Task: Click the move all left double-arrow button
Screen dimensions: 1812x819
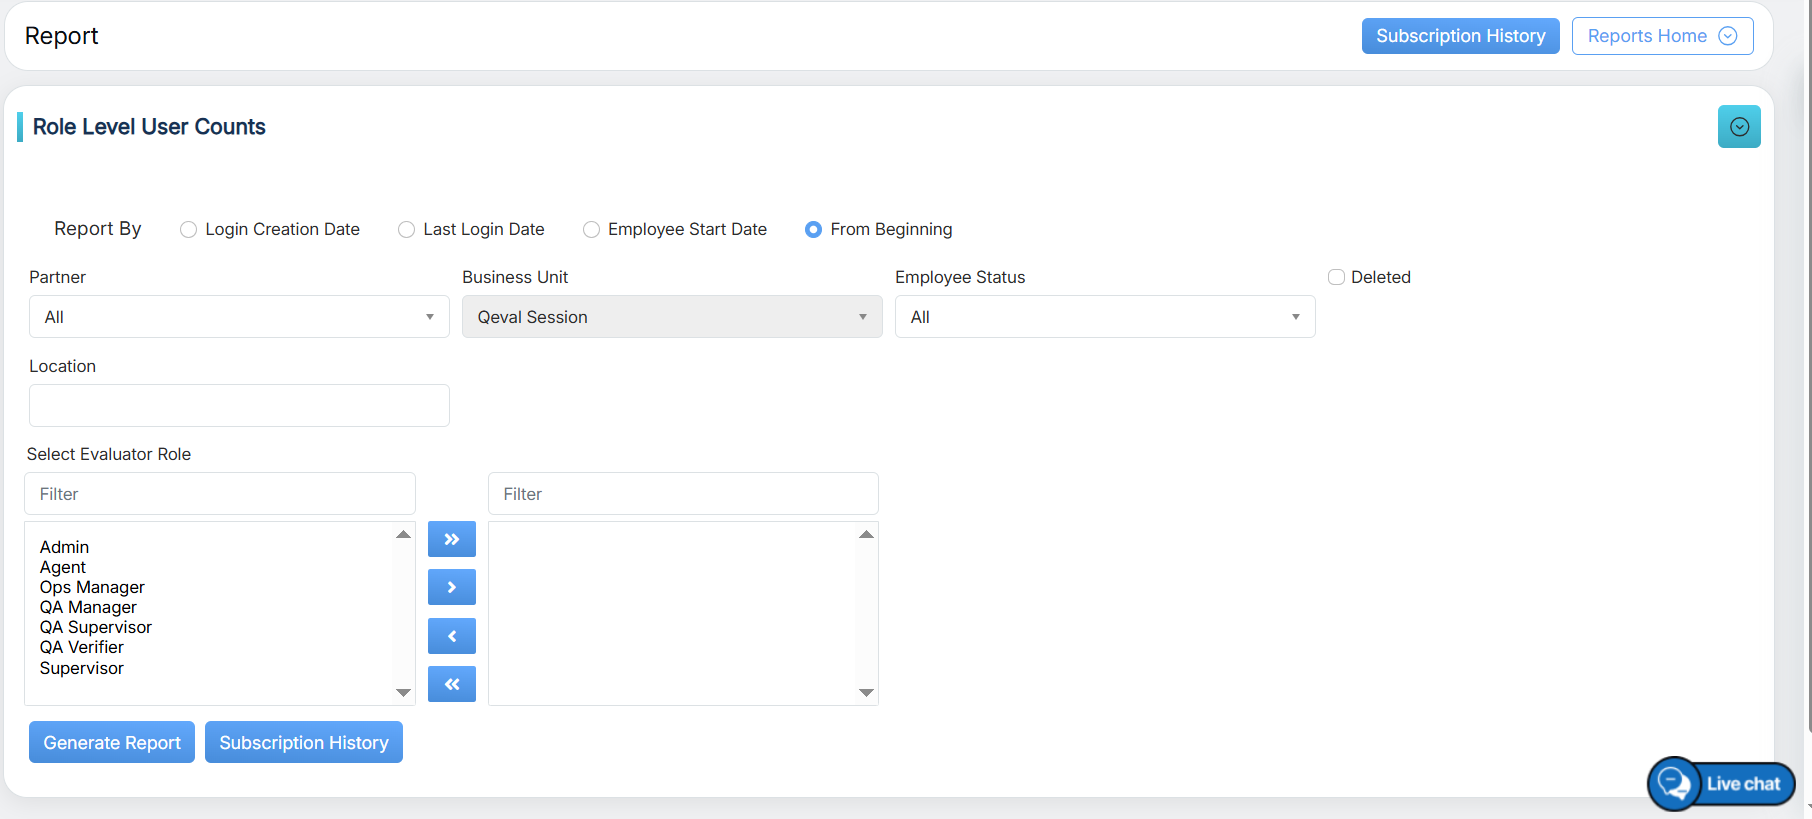Action: click(x=451, y=684)
